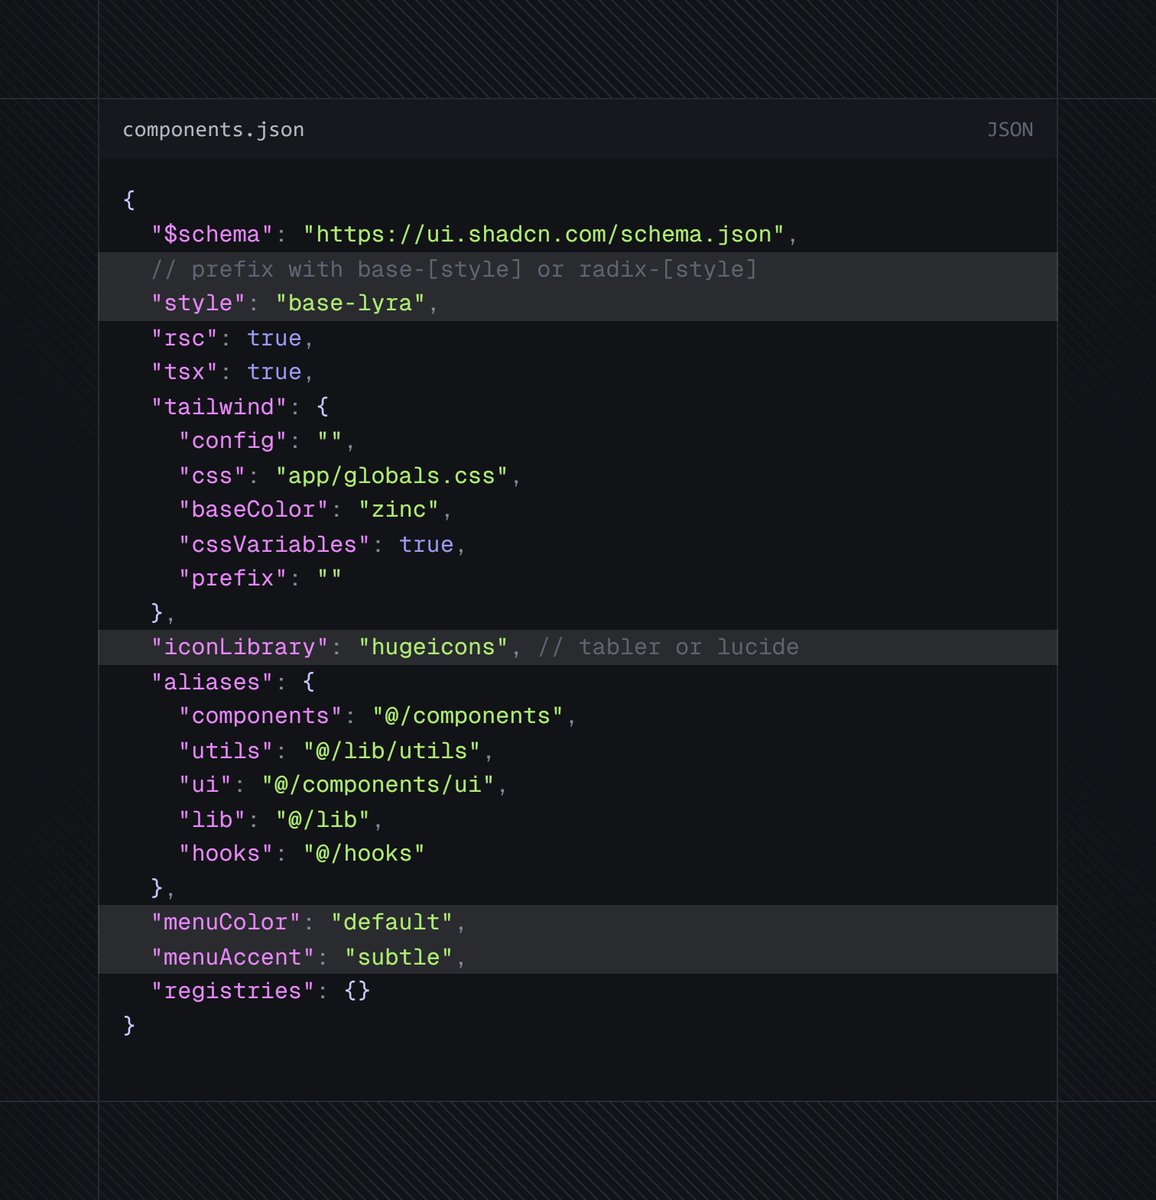Click the "registries" key
Viewport: 1156px width, 1200px height.
click(233, 991)
